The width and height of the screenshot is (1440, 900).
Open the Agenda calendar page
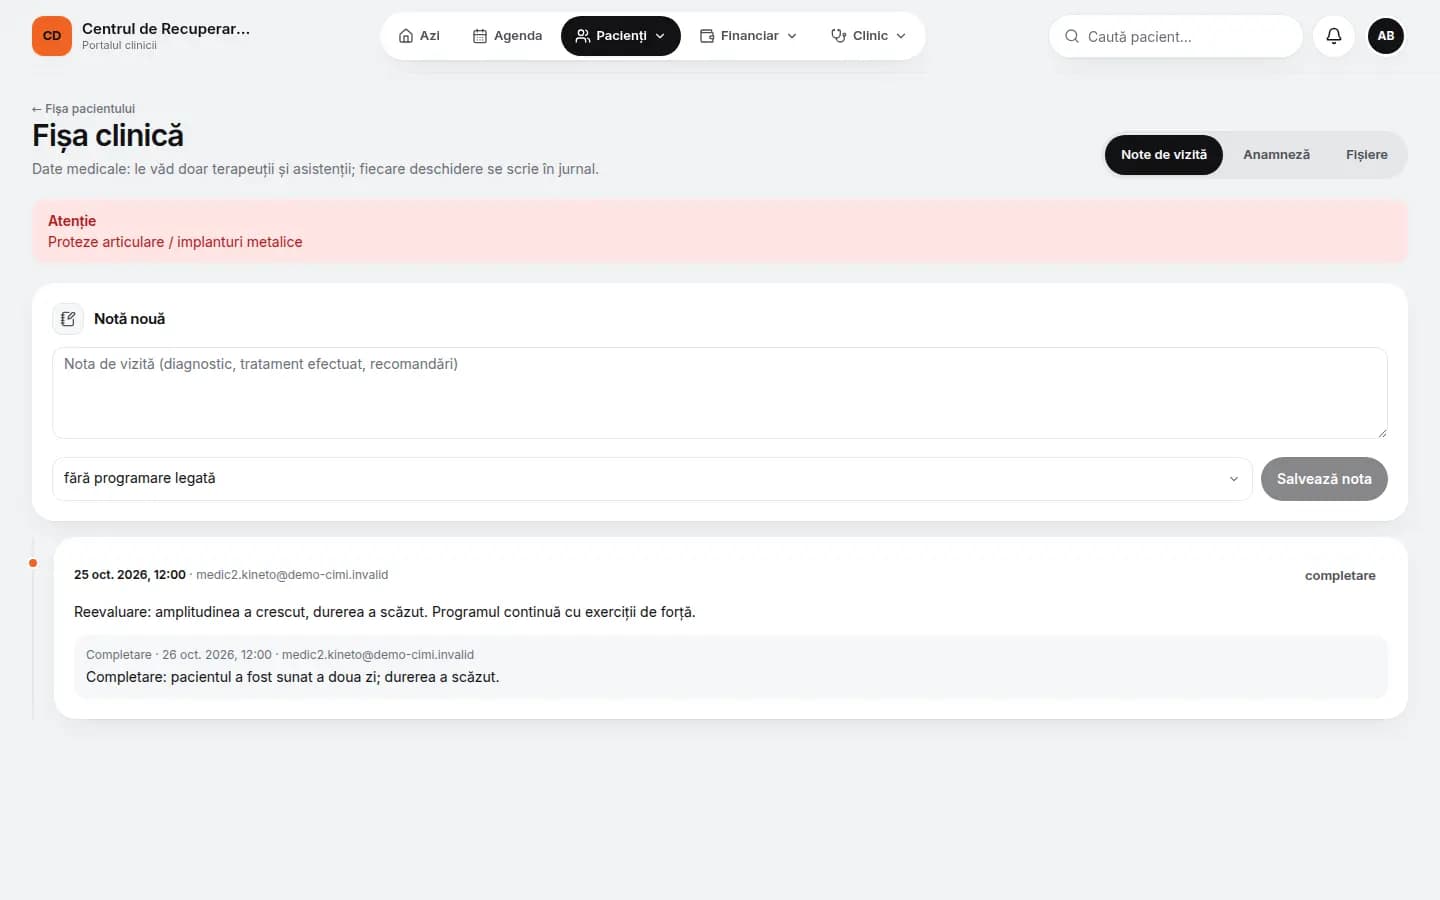click(507, 36)
